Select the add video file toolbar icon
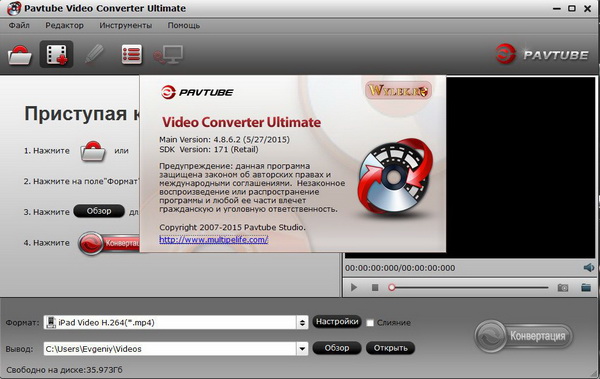 56,54
